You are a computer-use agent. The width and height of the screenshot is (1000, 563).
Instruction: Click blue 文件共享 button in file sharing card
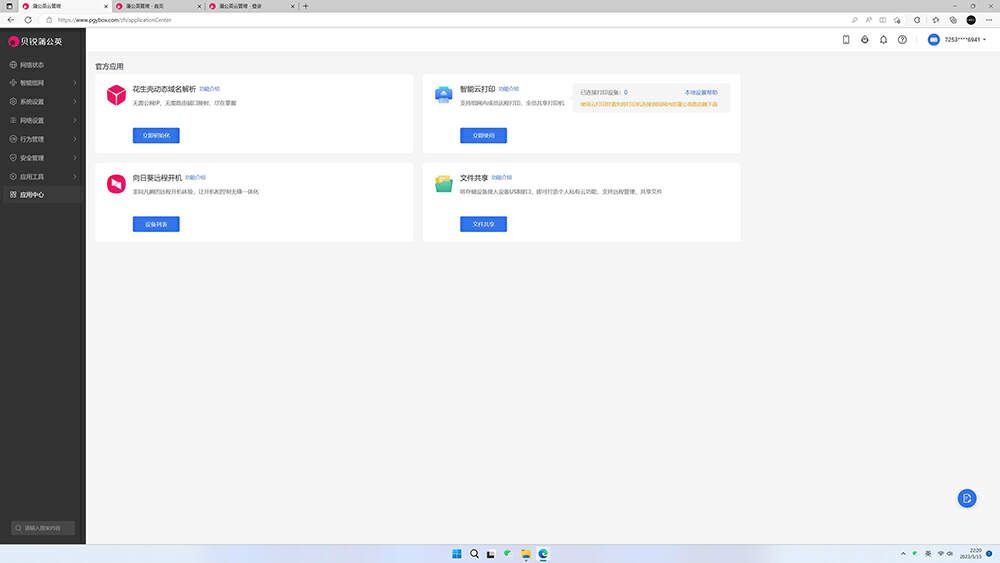(483, 224)
